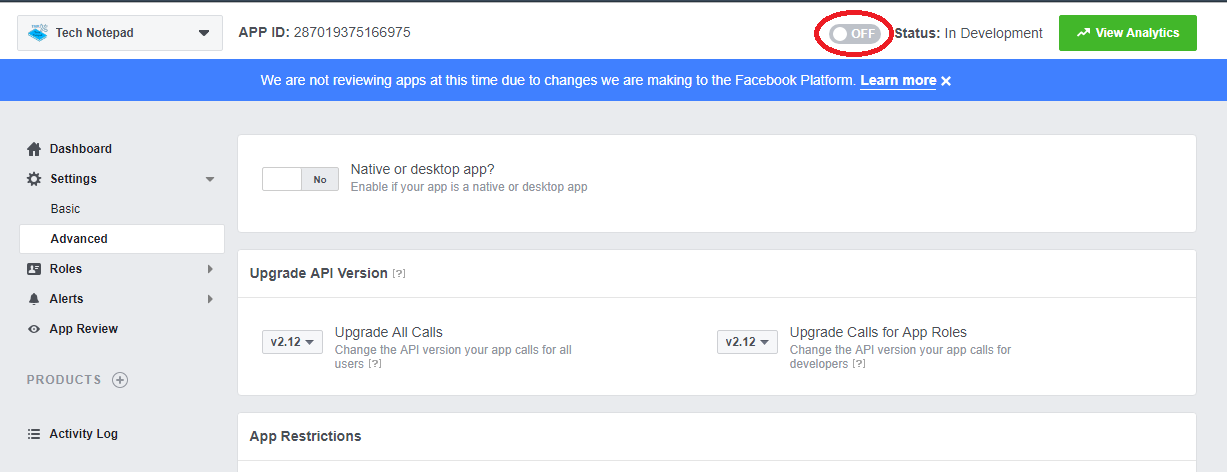Click the Alerts bell icon

coord(34,299)
